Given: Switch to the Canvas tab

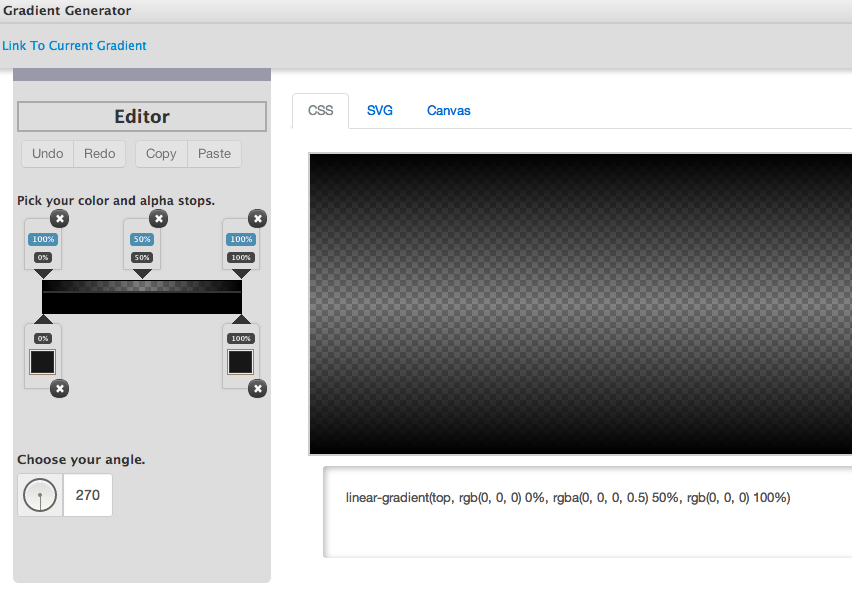Looking at the screenshot, I should pyautogui.click(x=448, y=110).
